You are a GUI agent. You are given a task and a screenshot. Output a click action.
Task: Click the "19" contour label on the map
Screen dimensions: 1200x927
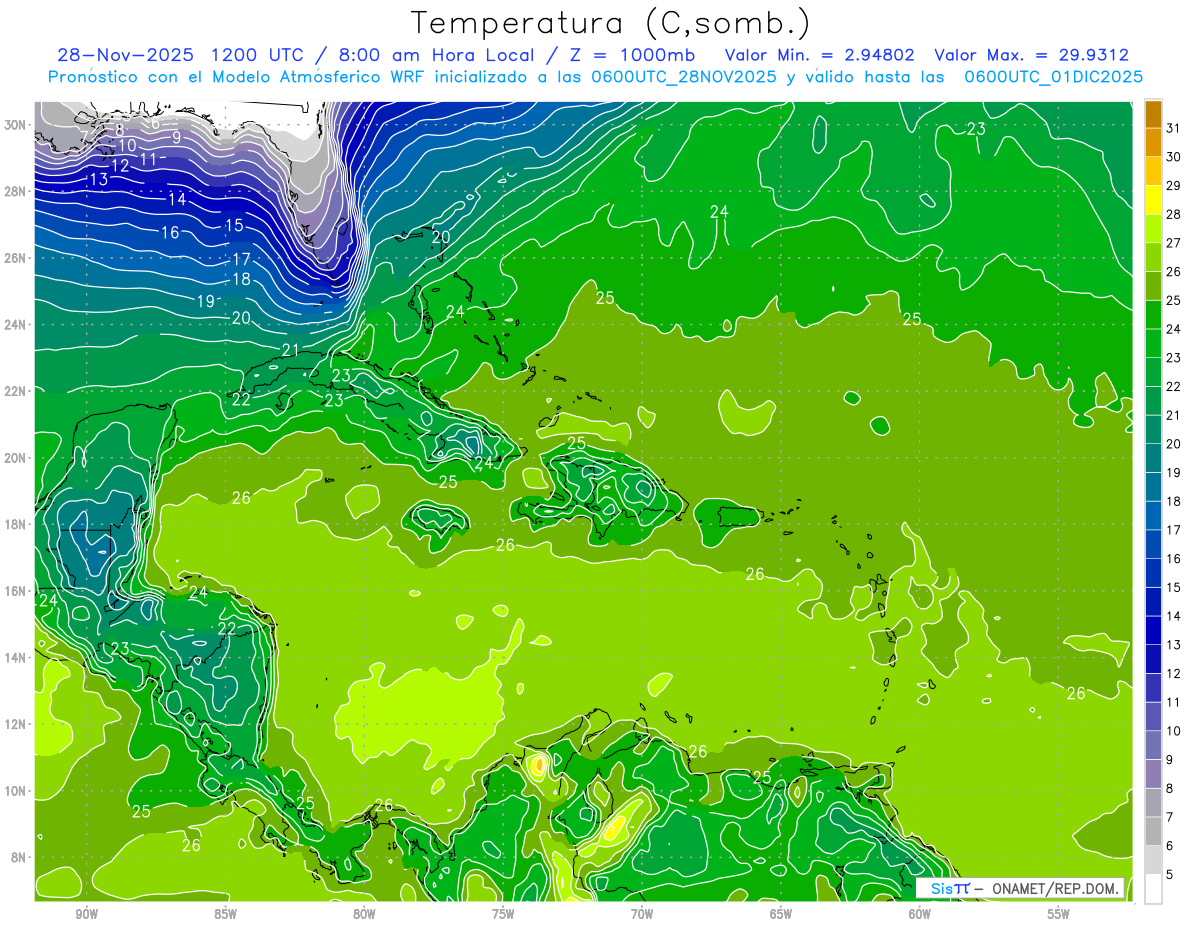click(x=206, y=300)
